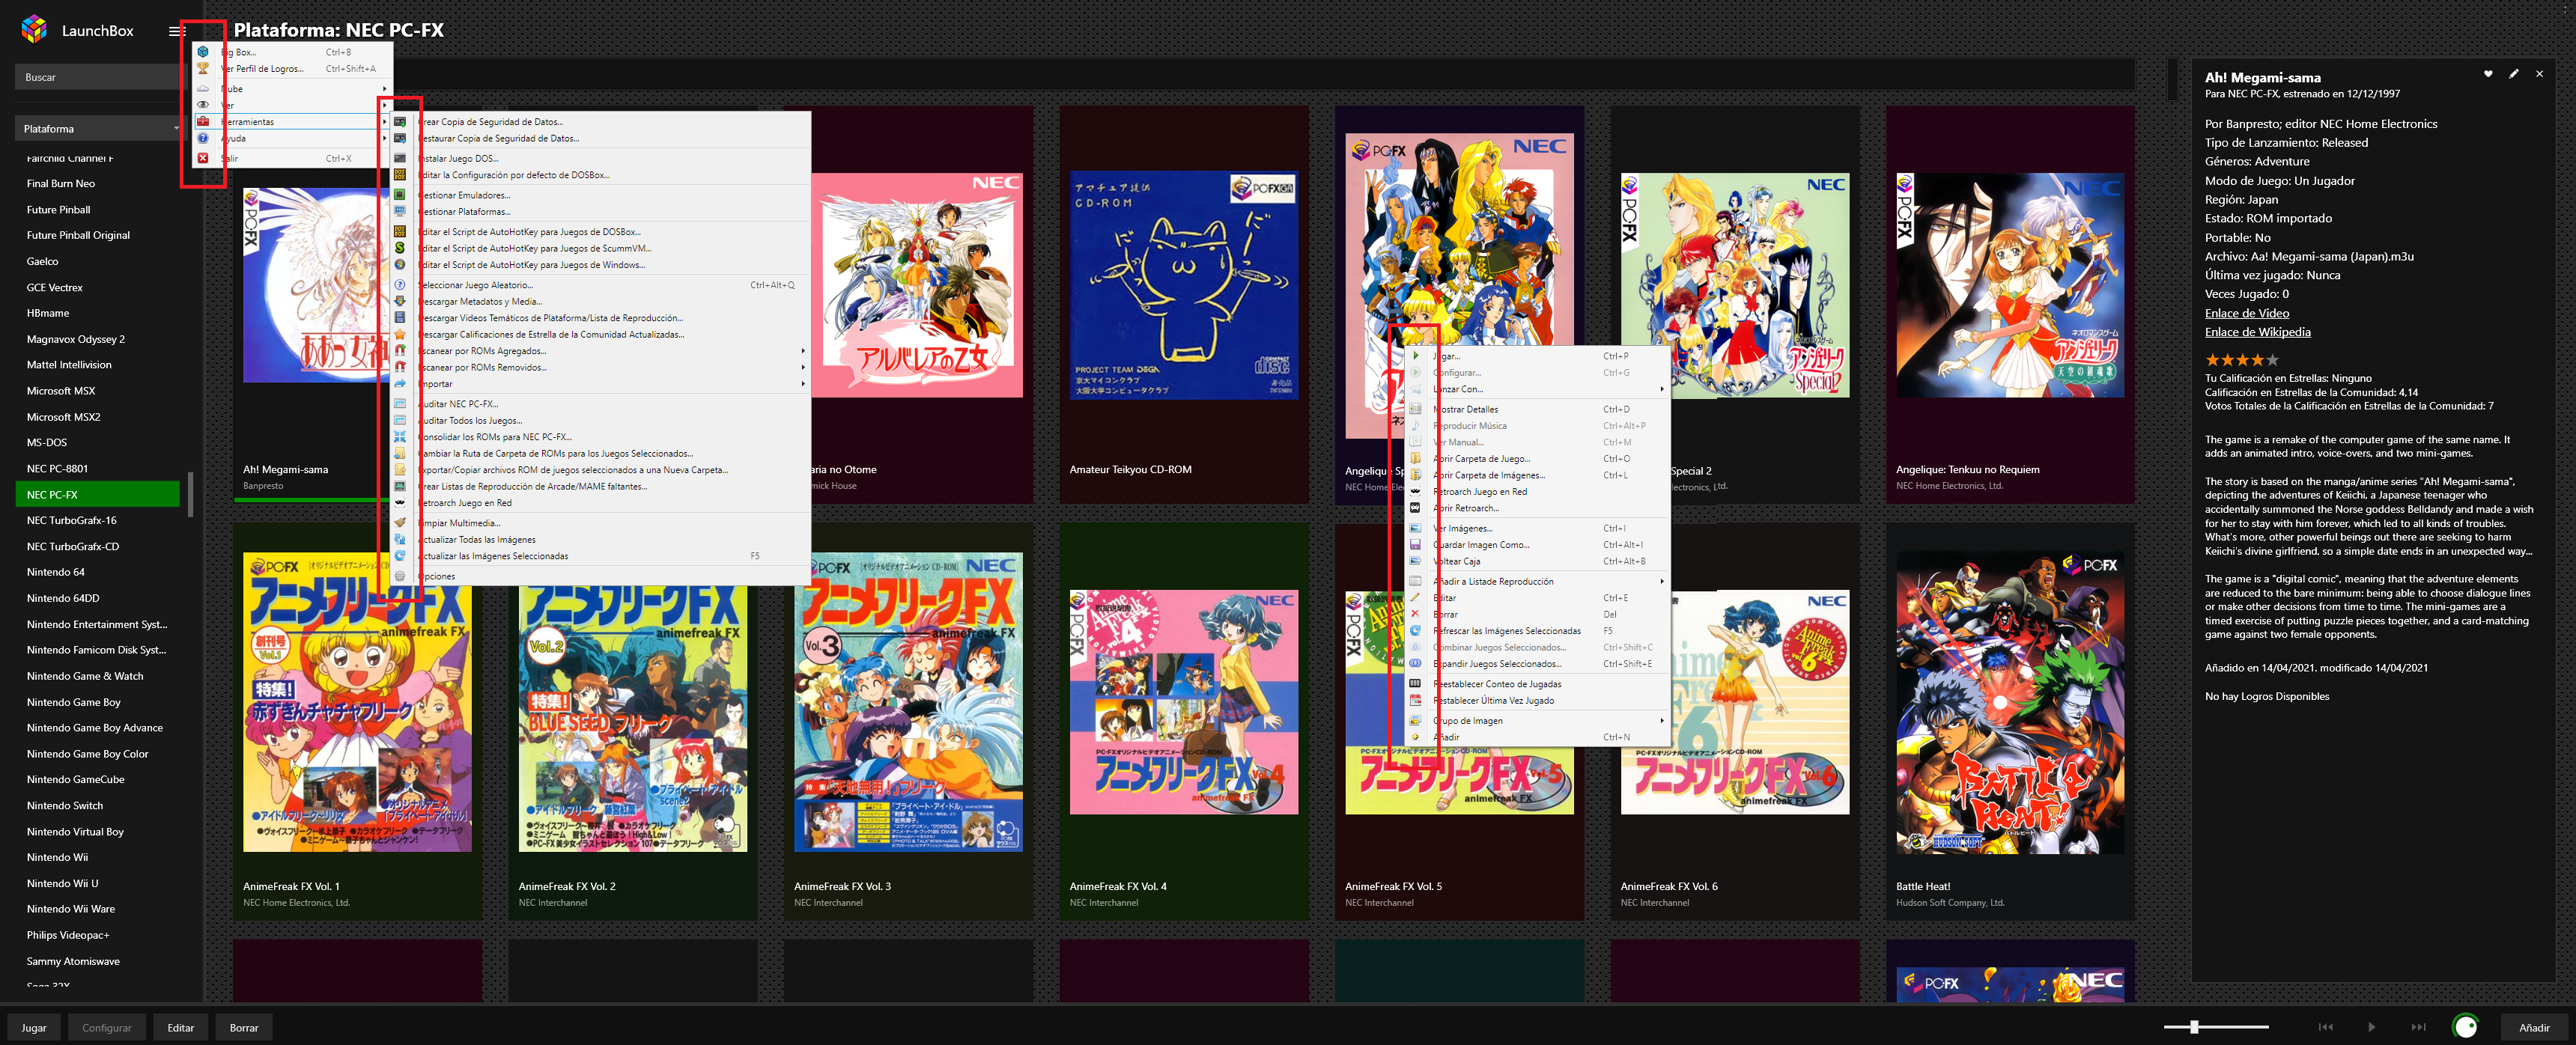
Task: Click the floppy Guardar Imagen Como icon
Action: tap(1415, 545)
